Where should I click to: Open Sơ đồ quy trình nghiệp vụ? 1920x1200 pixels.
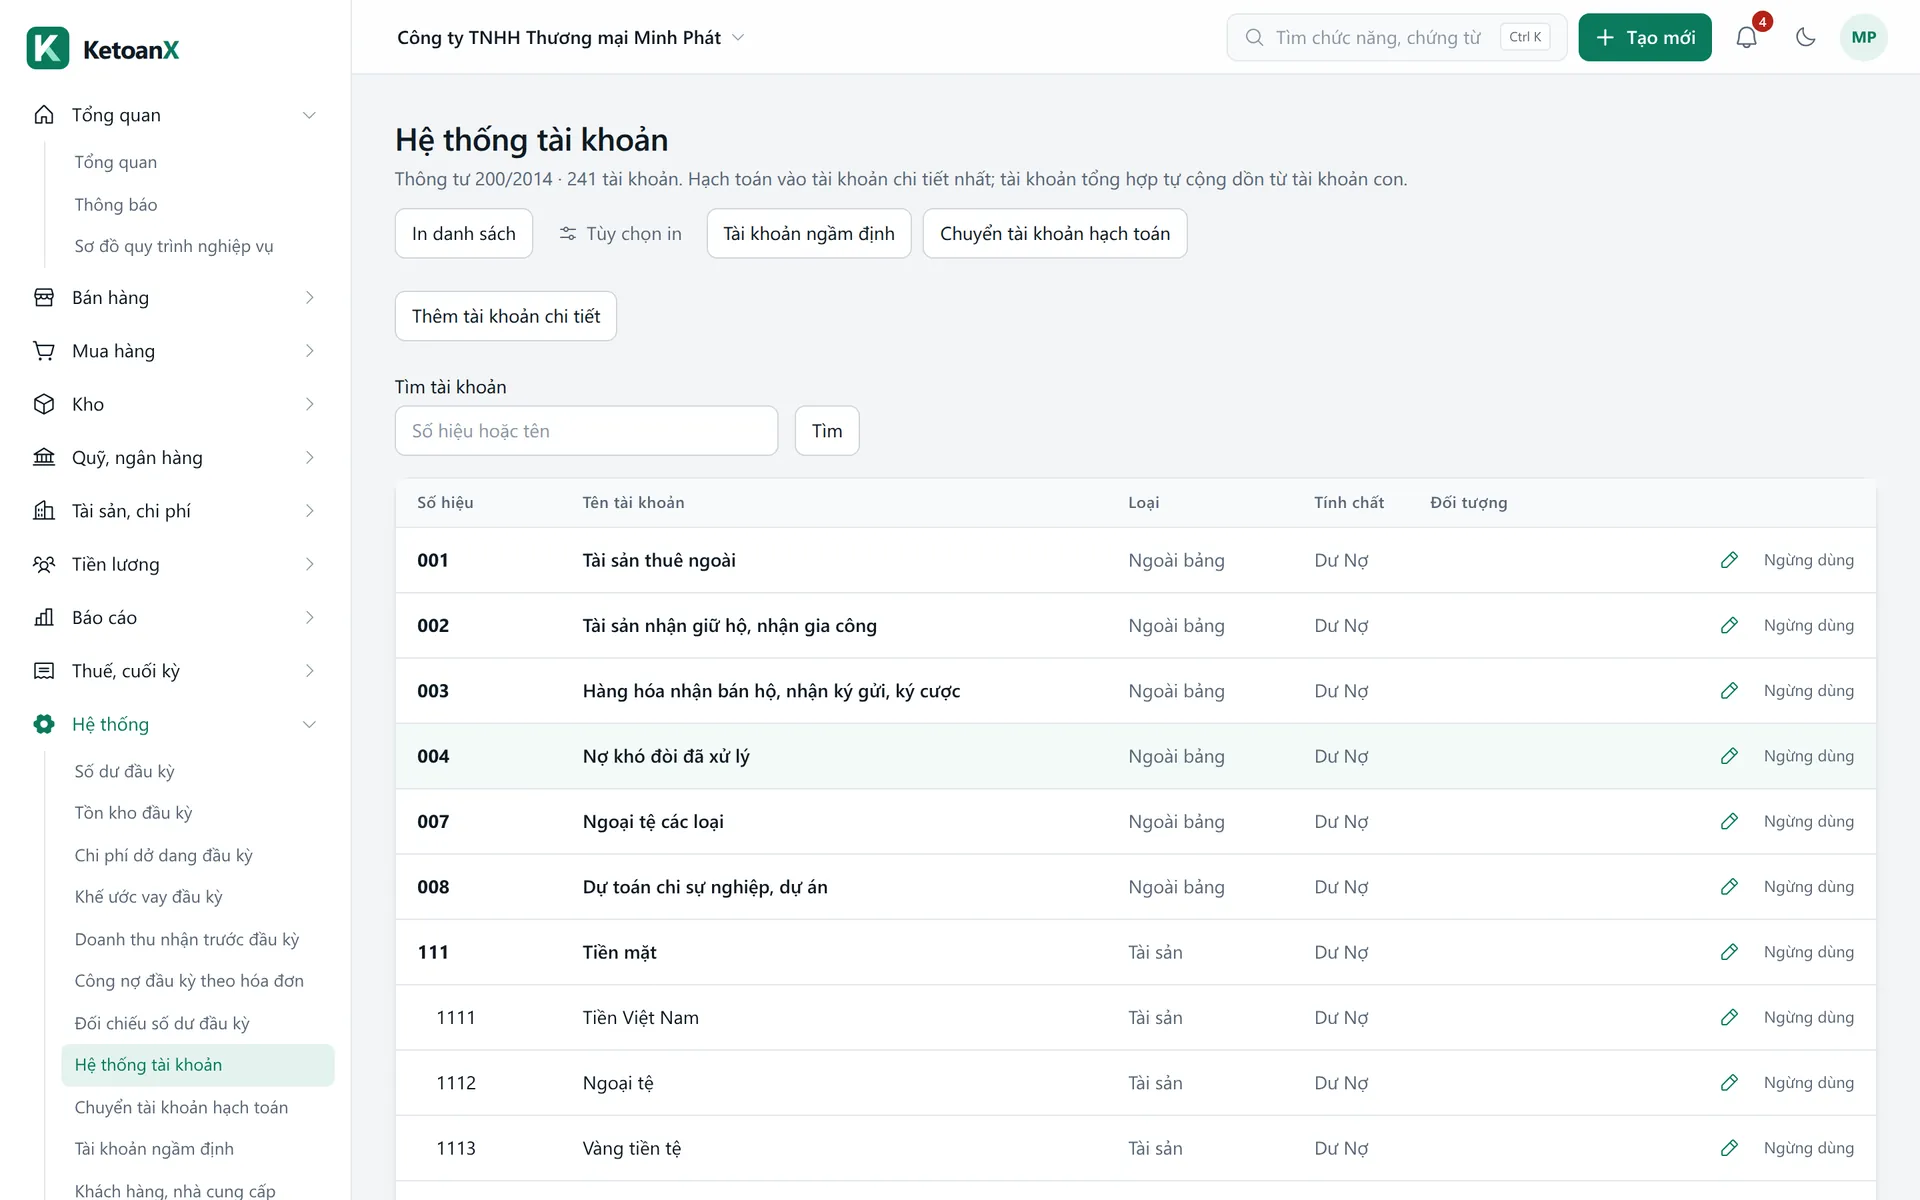coord(174,246)
